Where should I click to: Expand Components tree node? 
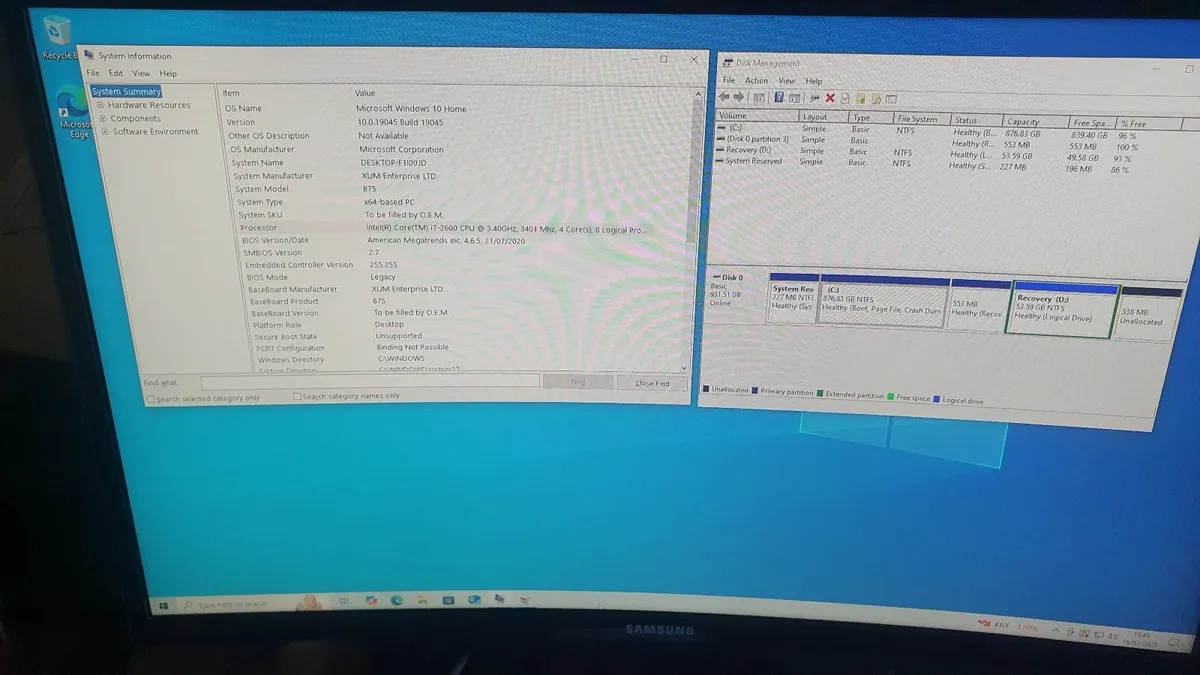point(103,118)
